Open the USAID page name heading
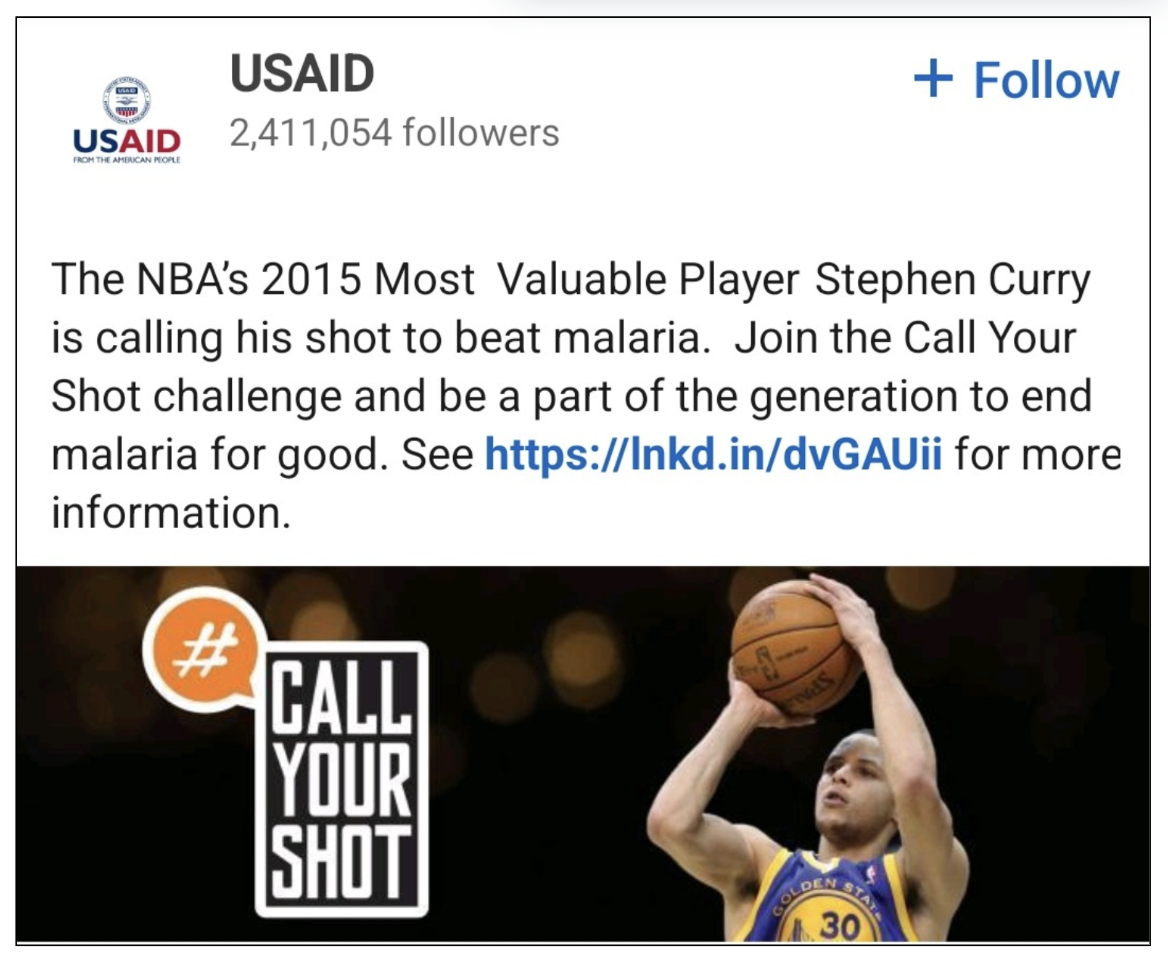 [302, 73]
